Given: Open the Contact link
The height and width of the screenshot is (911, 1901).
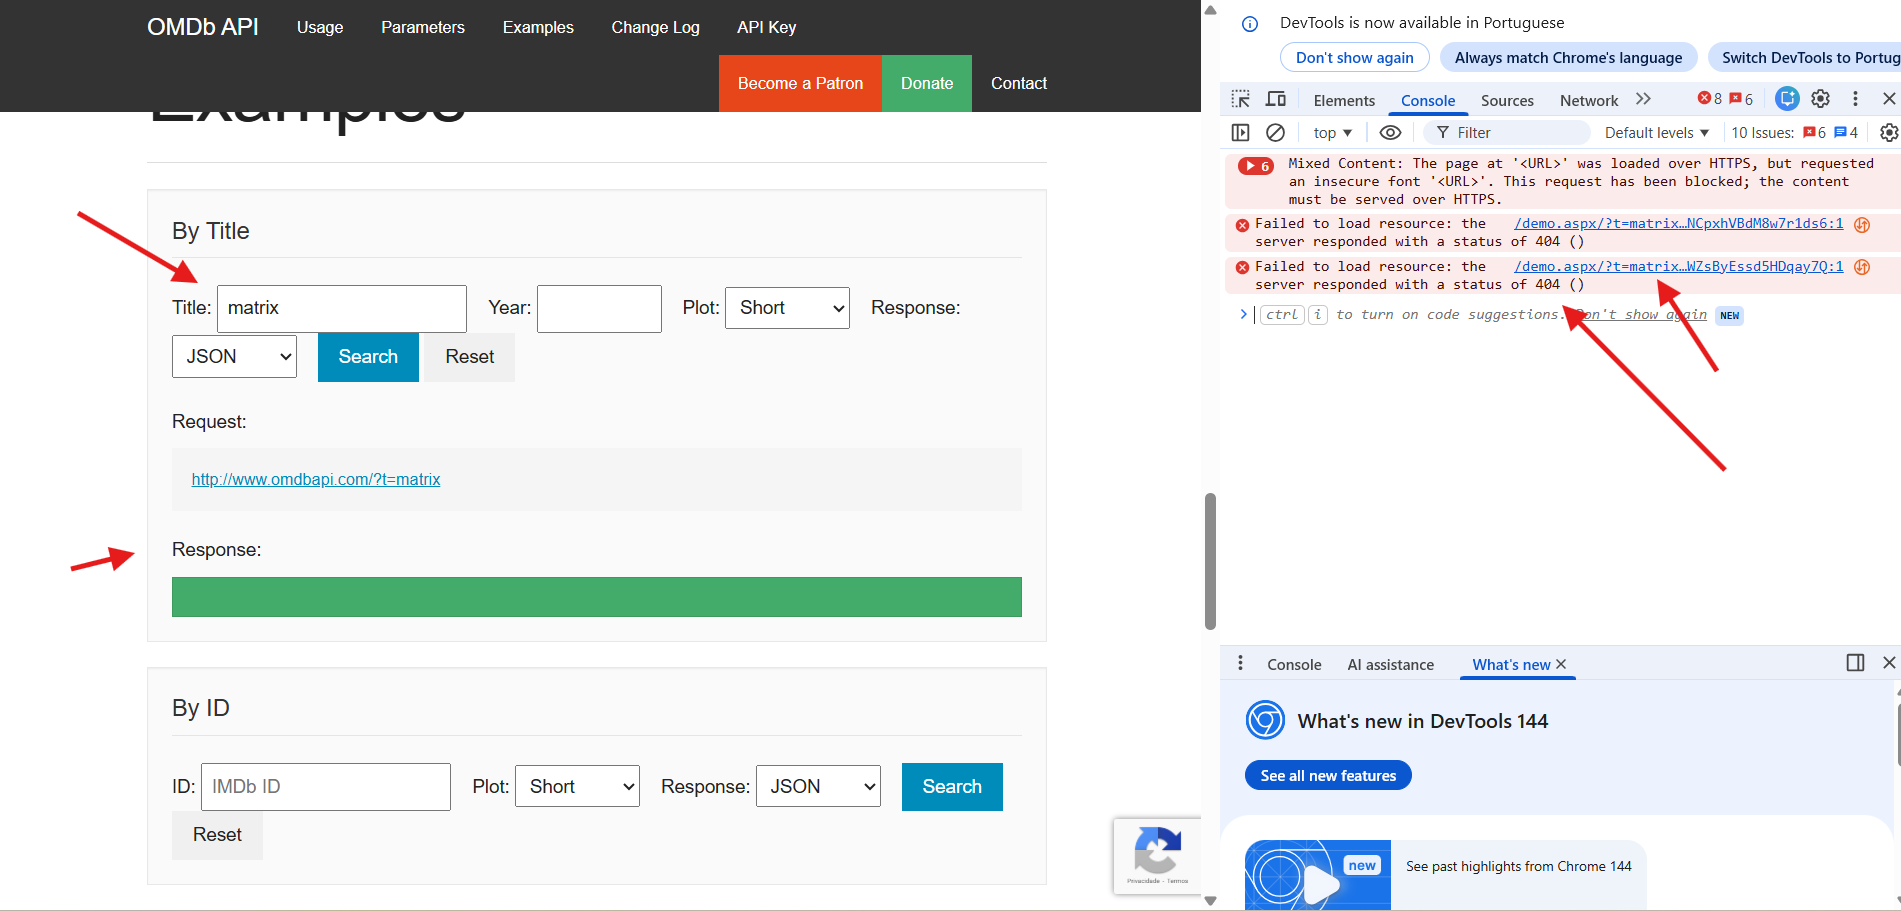Looking at the screenshot, I should 1019,83.
